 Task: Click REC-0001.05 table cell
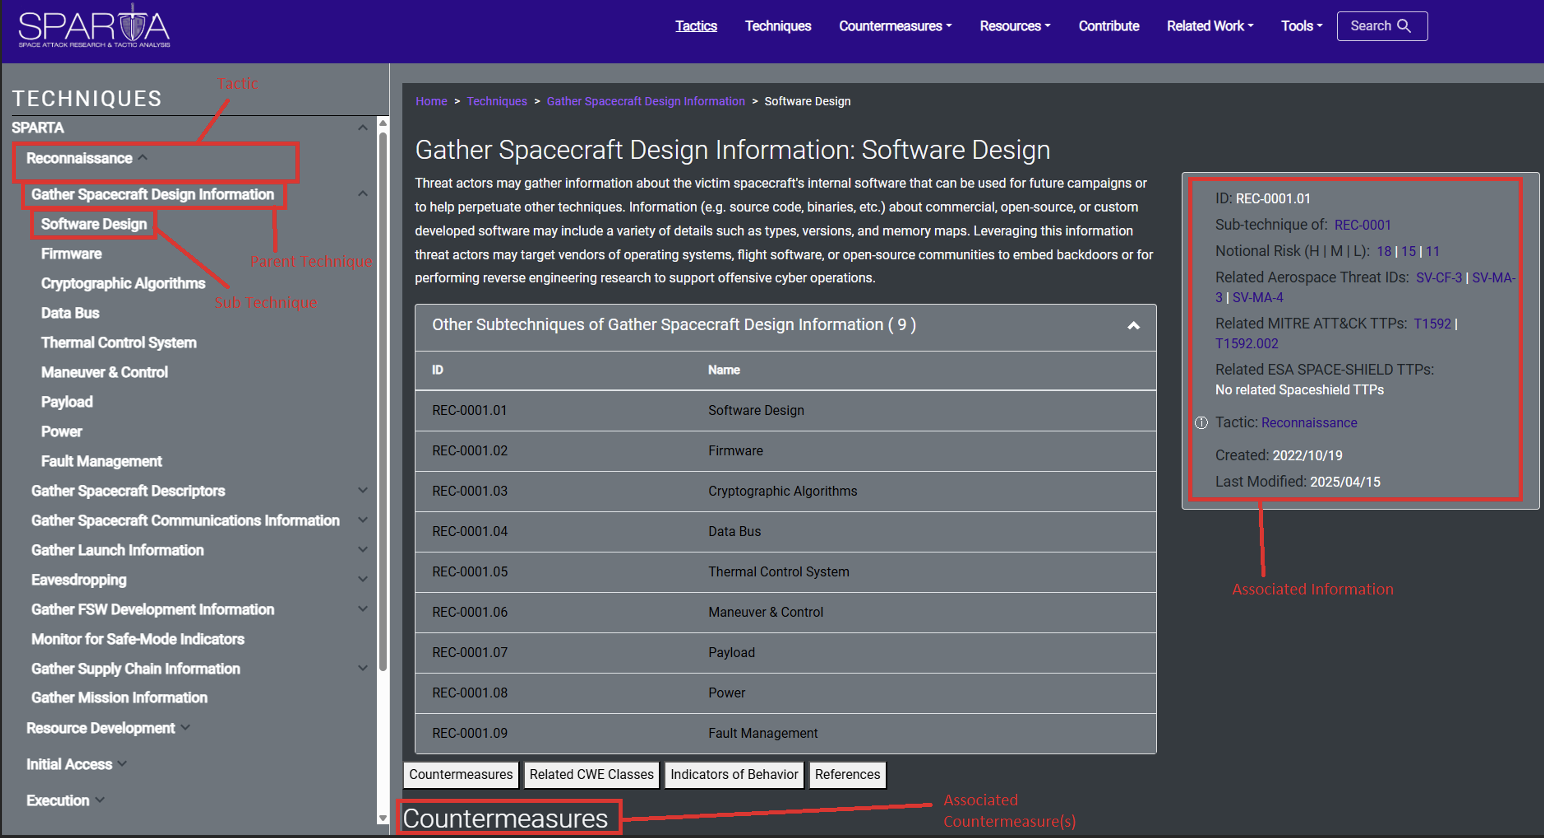click(470, 572)
